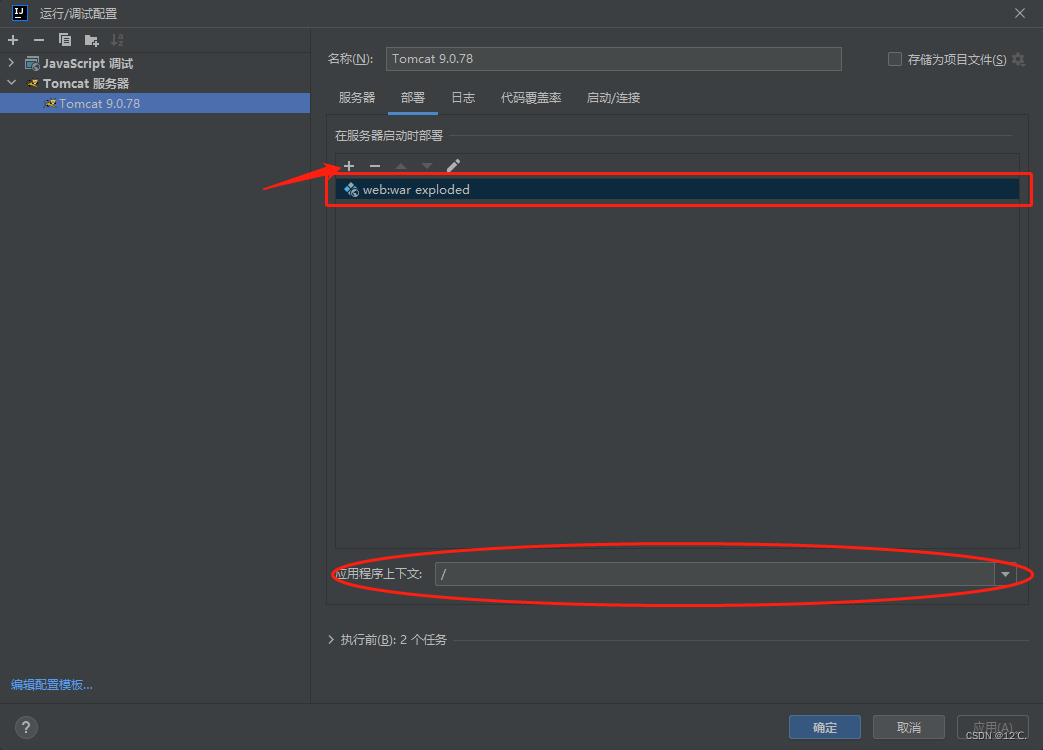The height and width of the screenshot is (750, 1043).
Task: Add a new run configuration with plus icon
Action: pyautogui.click(x=13, y=40)
